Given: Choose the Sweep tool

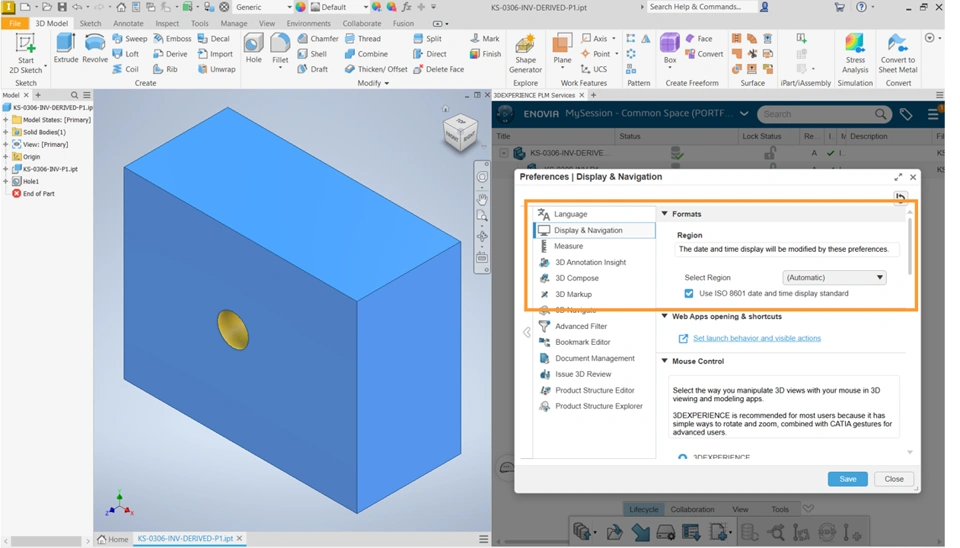Looking at the screenshot, I should (x=130, y=39).
